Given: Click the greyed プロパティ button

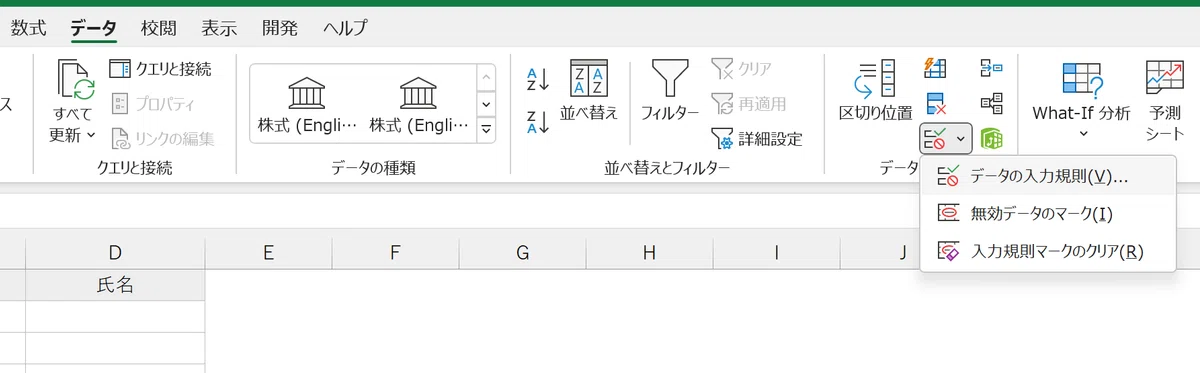Looking at the screenshot, I should tap(153, 104).
